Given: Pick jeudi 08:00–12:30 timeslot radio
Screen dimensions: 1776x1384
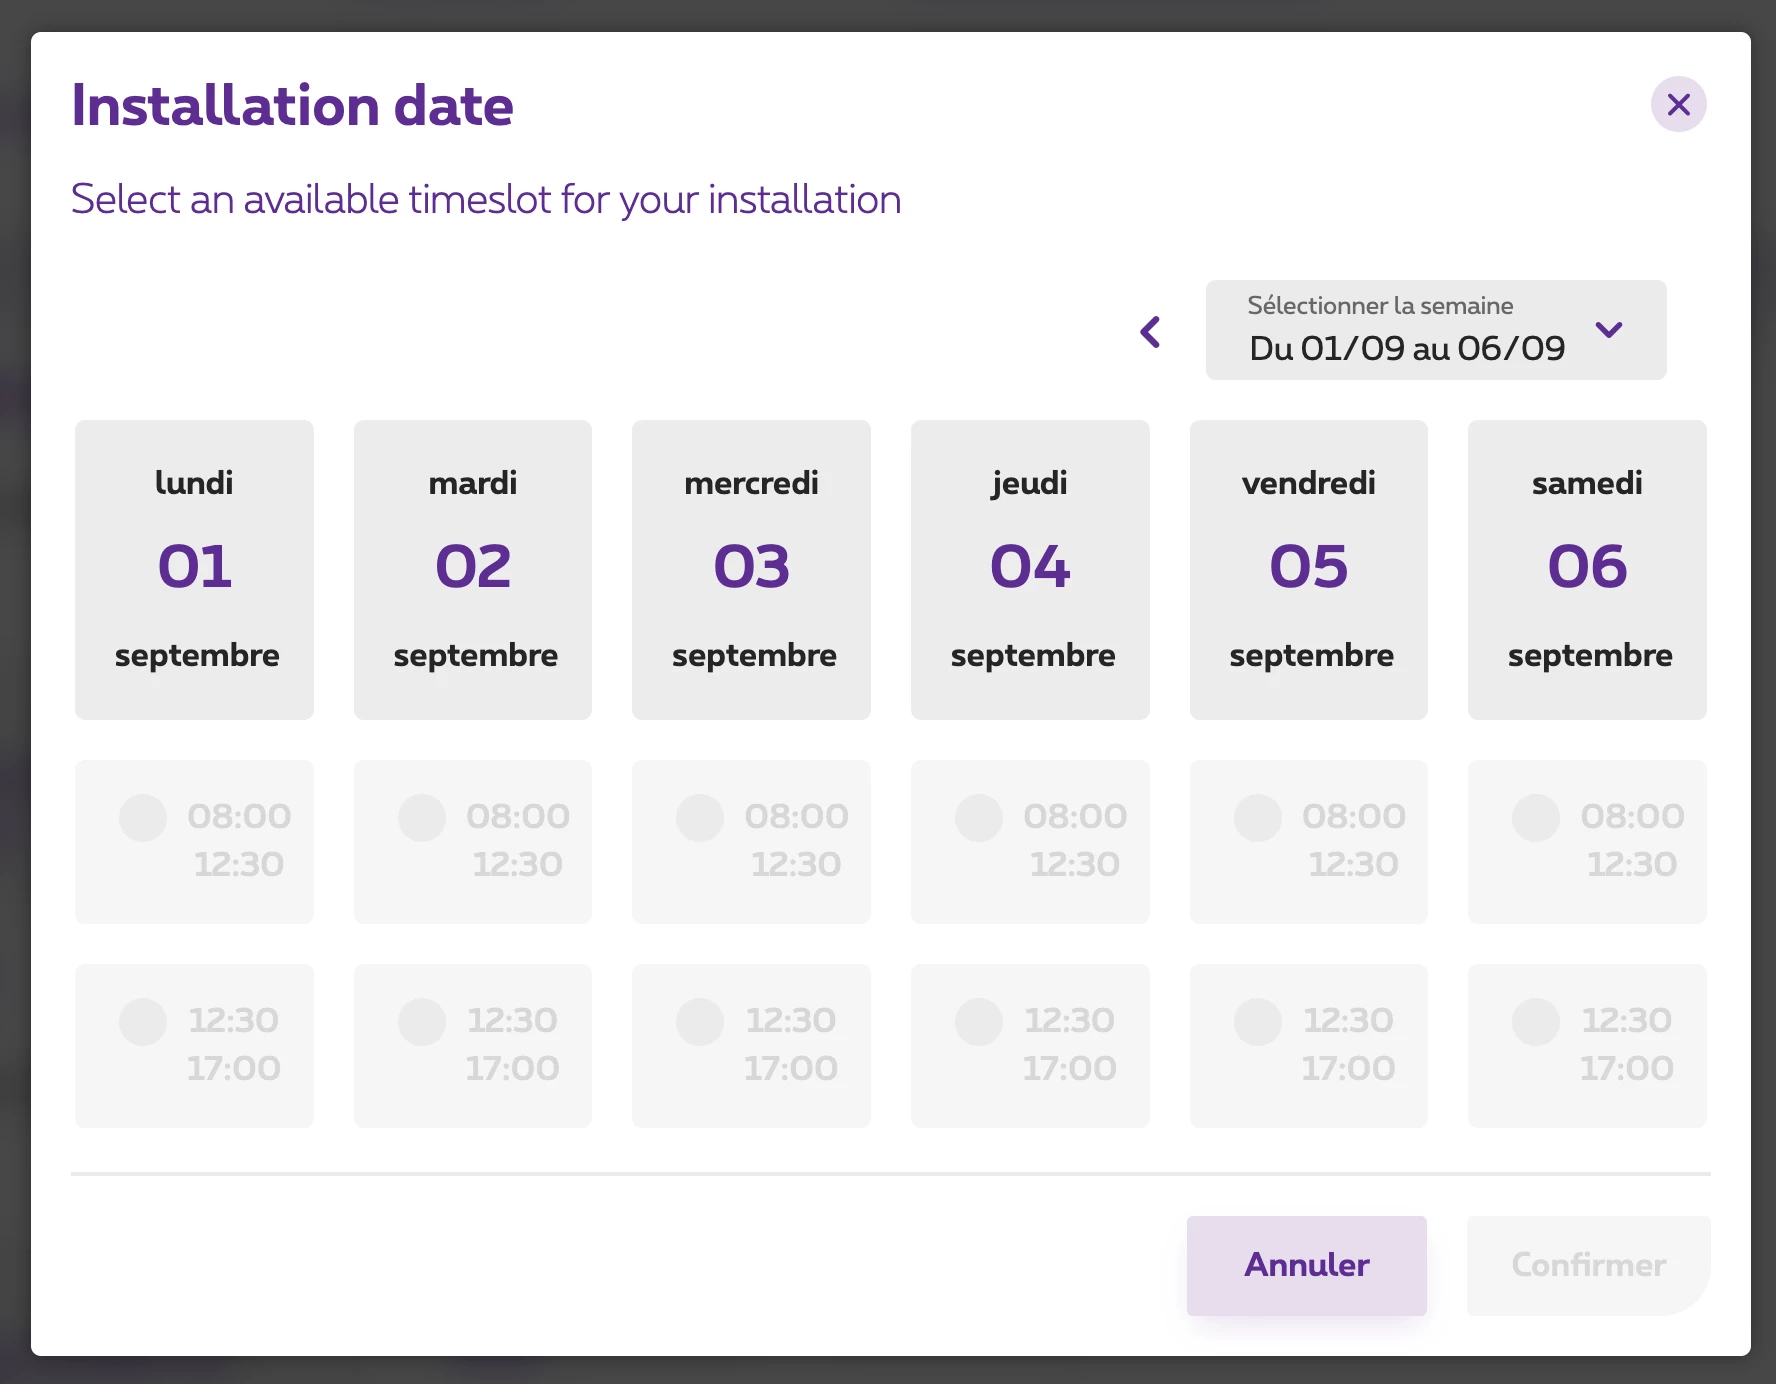Looking at the screenshot, I should [979, 818].
